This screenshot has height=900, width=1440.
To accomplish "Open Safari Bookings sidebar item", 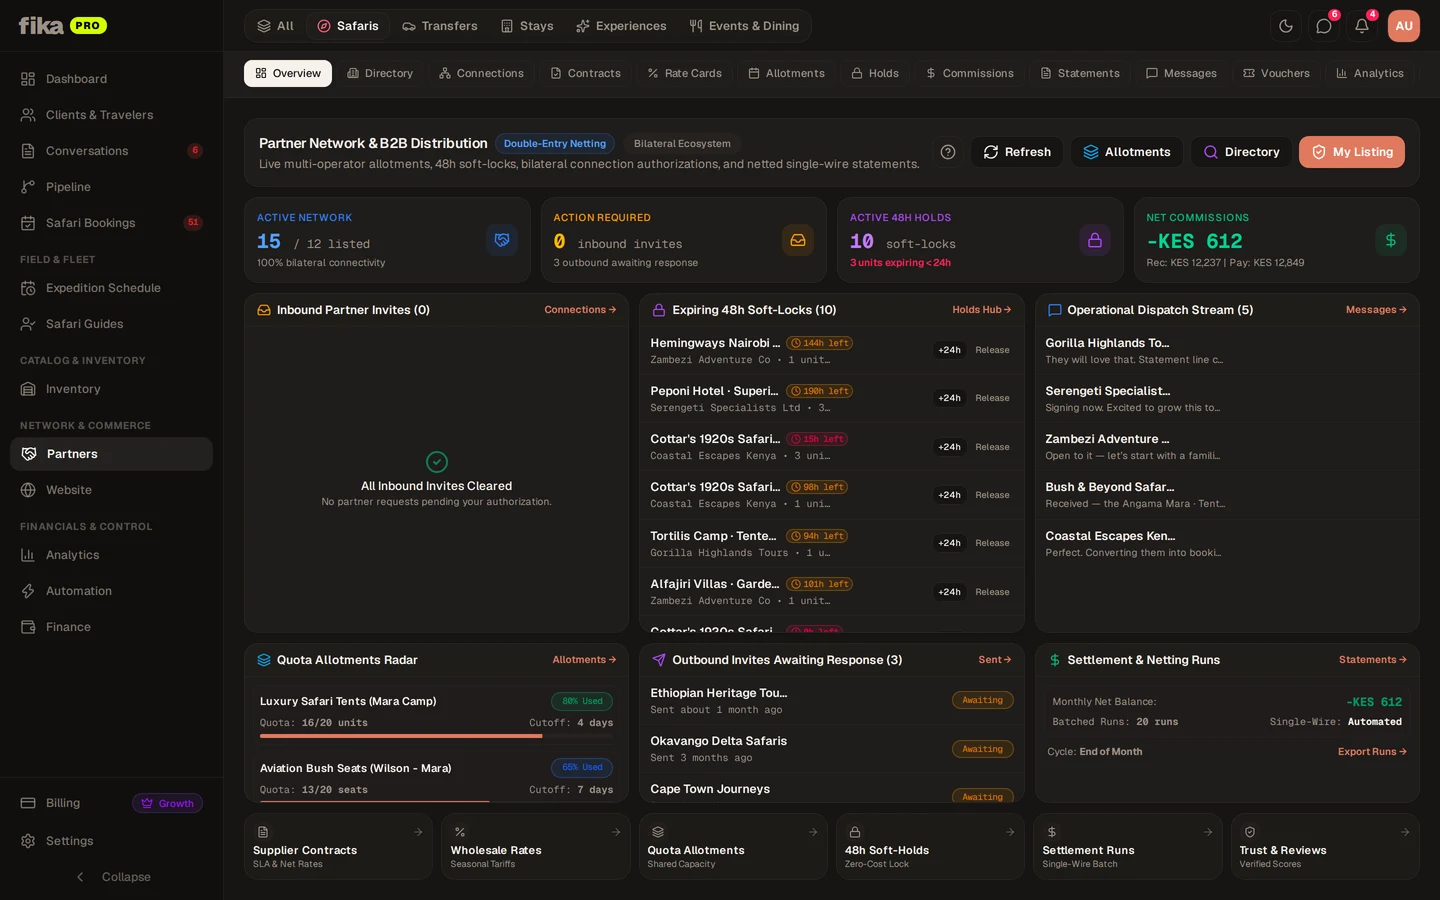I will coord(111,223).
